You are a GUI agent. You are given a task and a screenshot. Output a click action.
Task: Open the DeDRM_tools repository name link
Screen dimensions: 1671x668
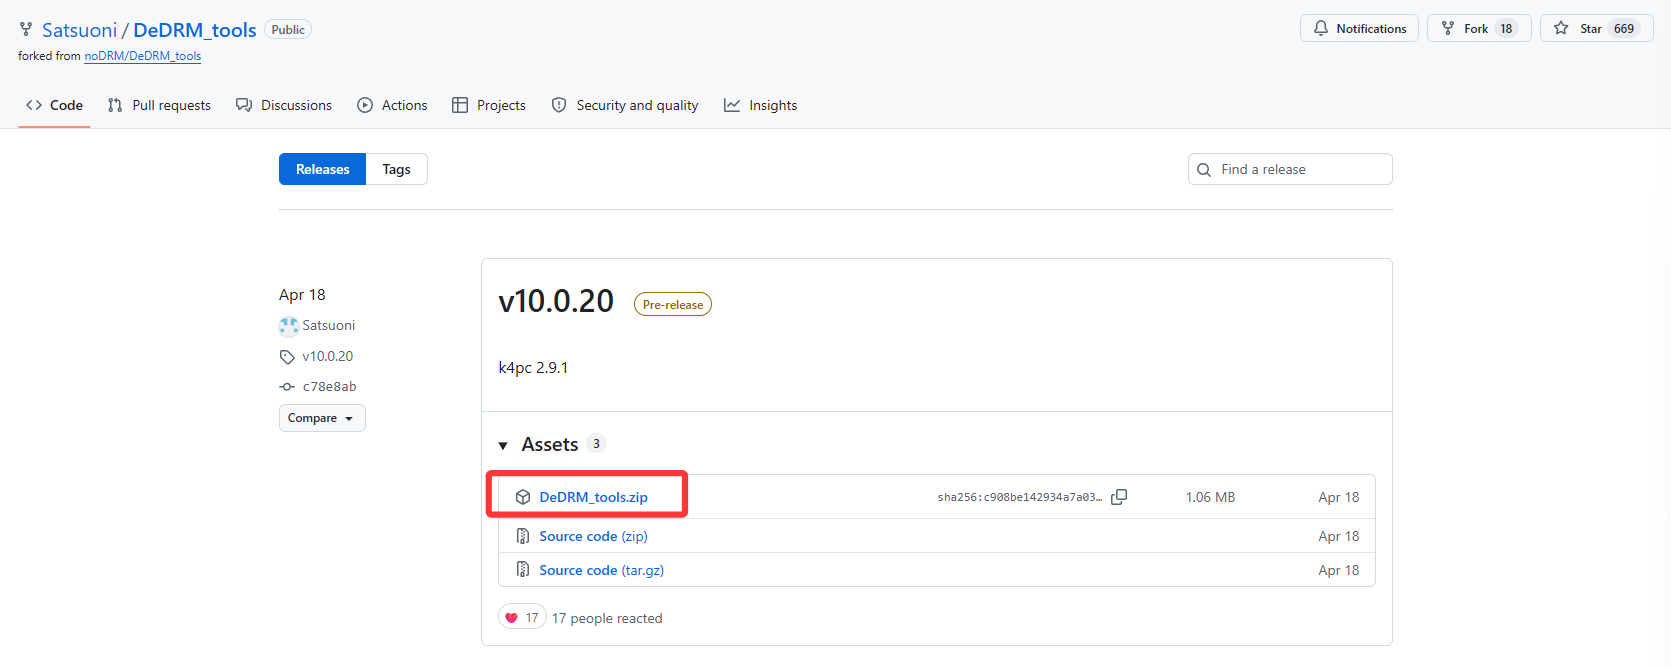[x=195, y=30]
